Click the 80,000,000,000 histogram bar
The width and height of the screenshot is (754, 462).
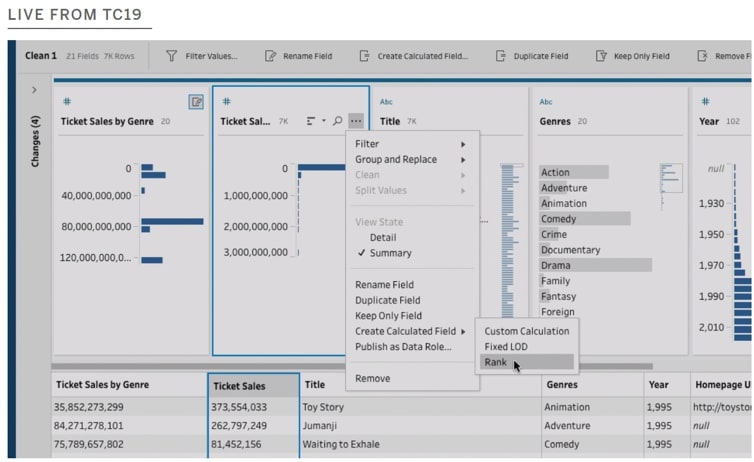click(x=172, y=222)
